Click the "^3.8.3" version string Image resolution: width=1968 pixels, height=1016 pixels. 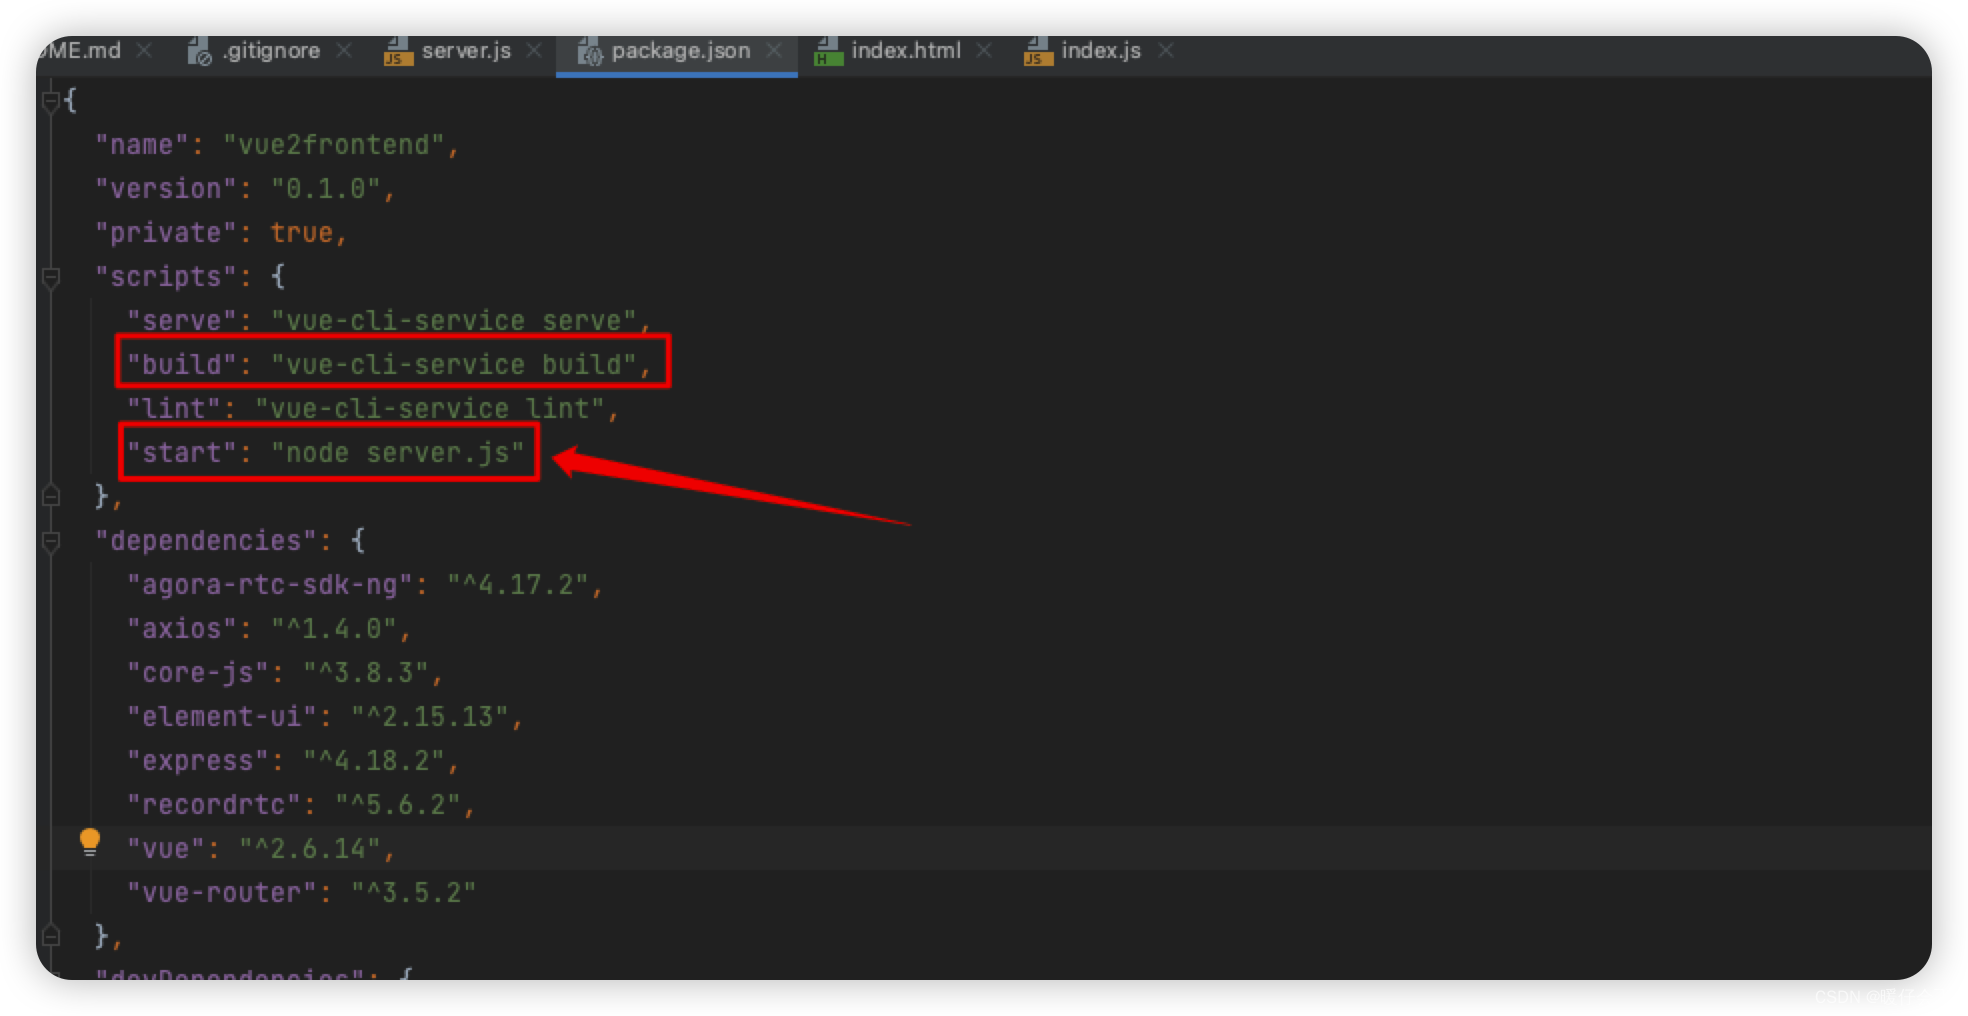coord(366,673)
